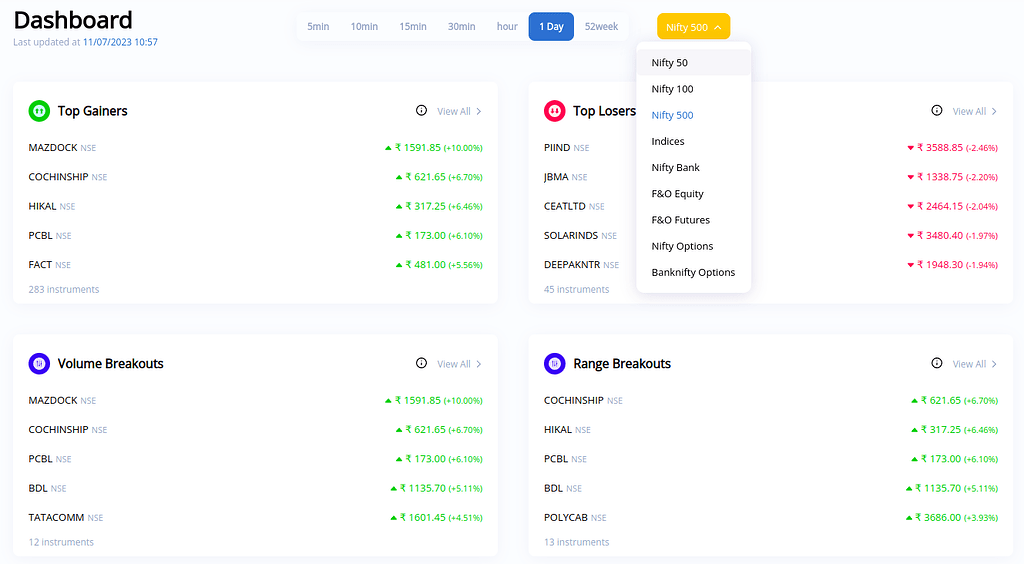Open View All for Range Breakouts
This screenshot has width=1024, height=564.
pyautogui.click(x=974, y=364)
